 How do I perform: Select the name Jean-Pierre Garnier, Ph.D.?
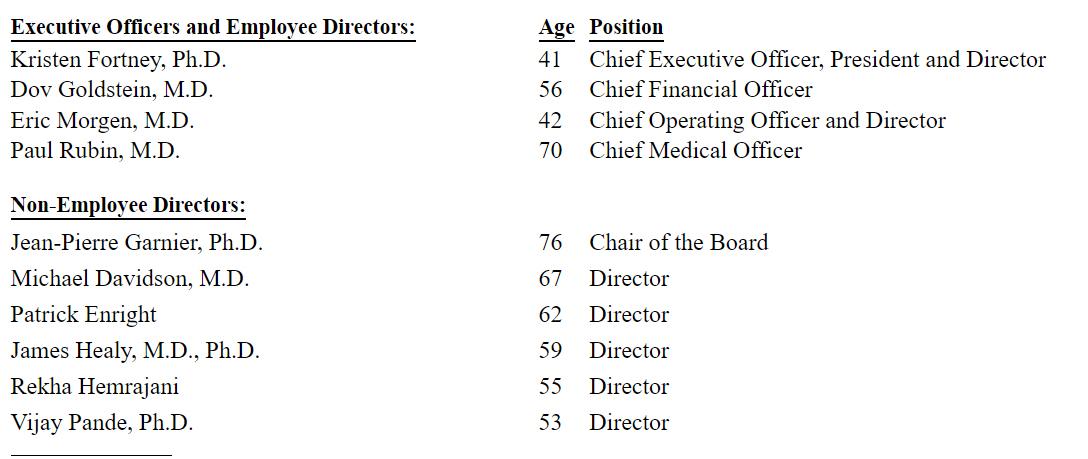(137, 243)
